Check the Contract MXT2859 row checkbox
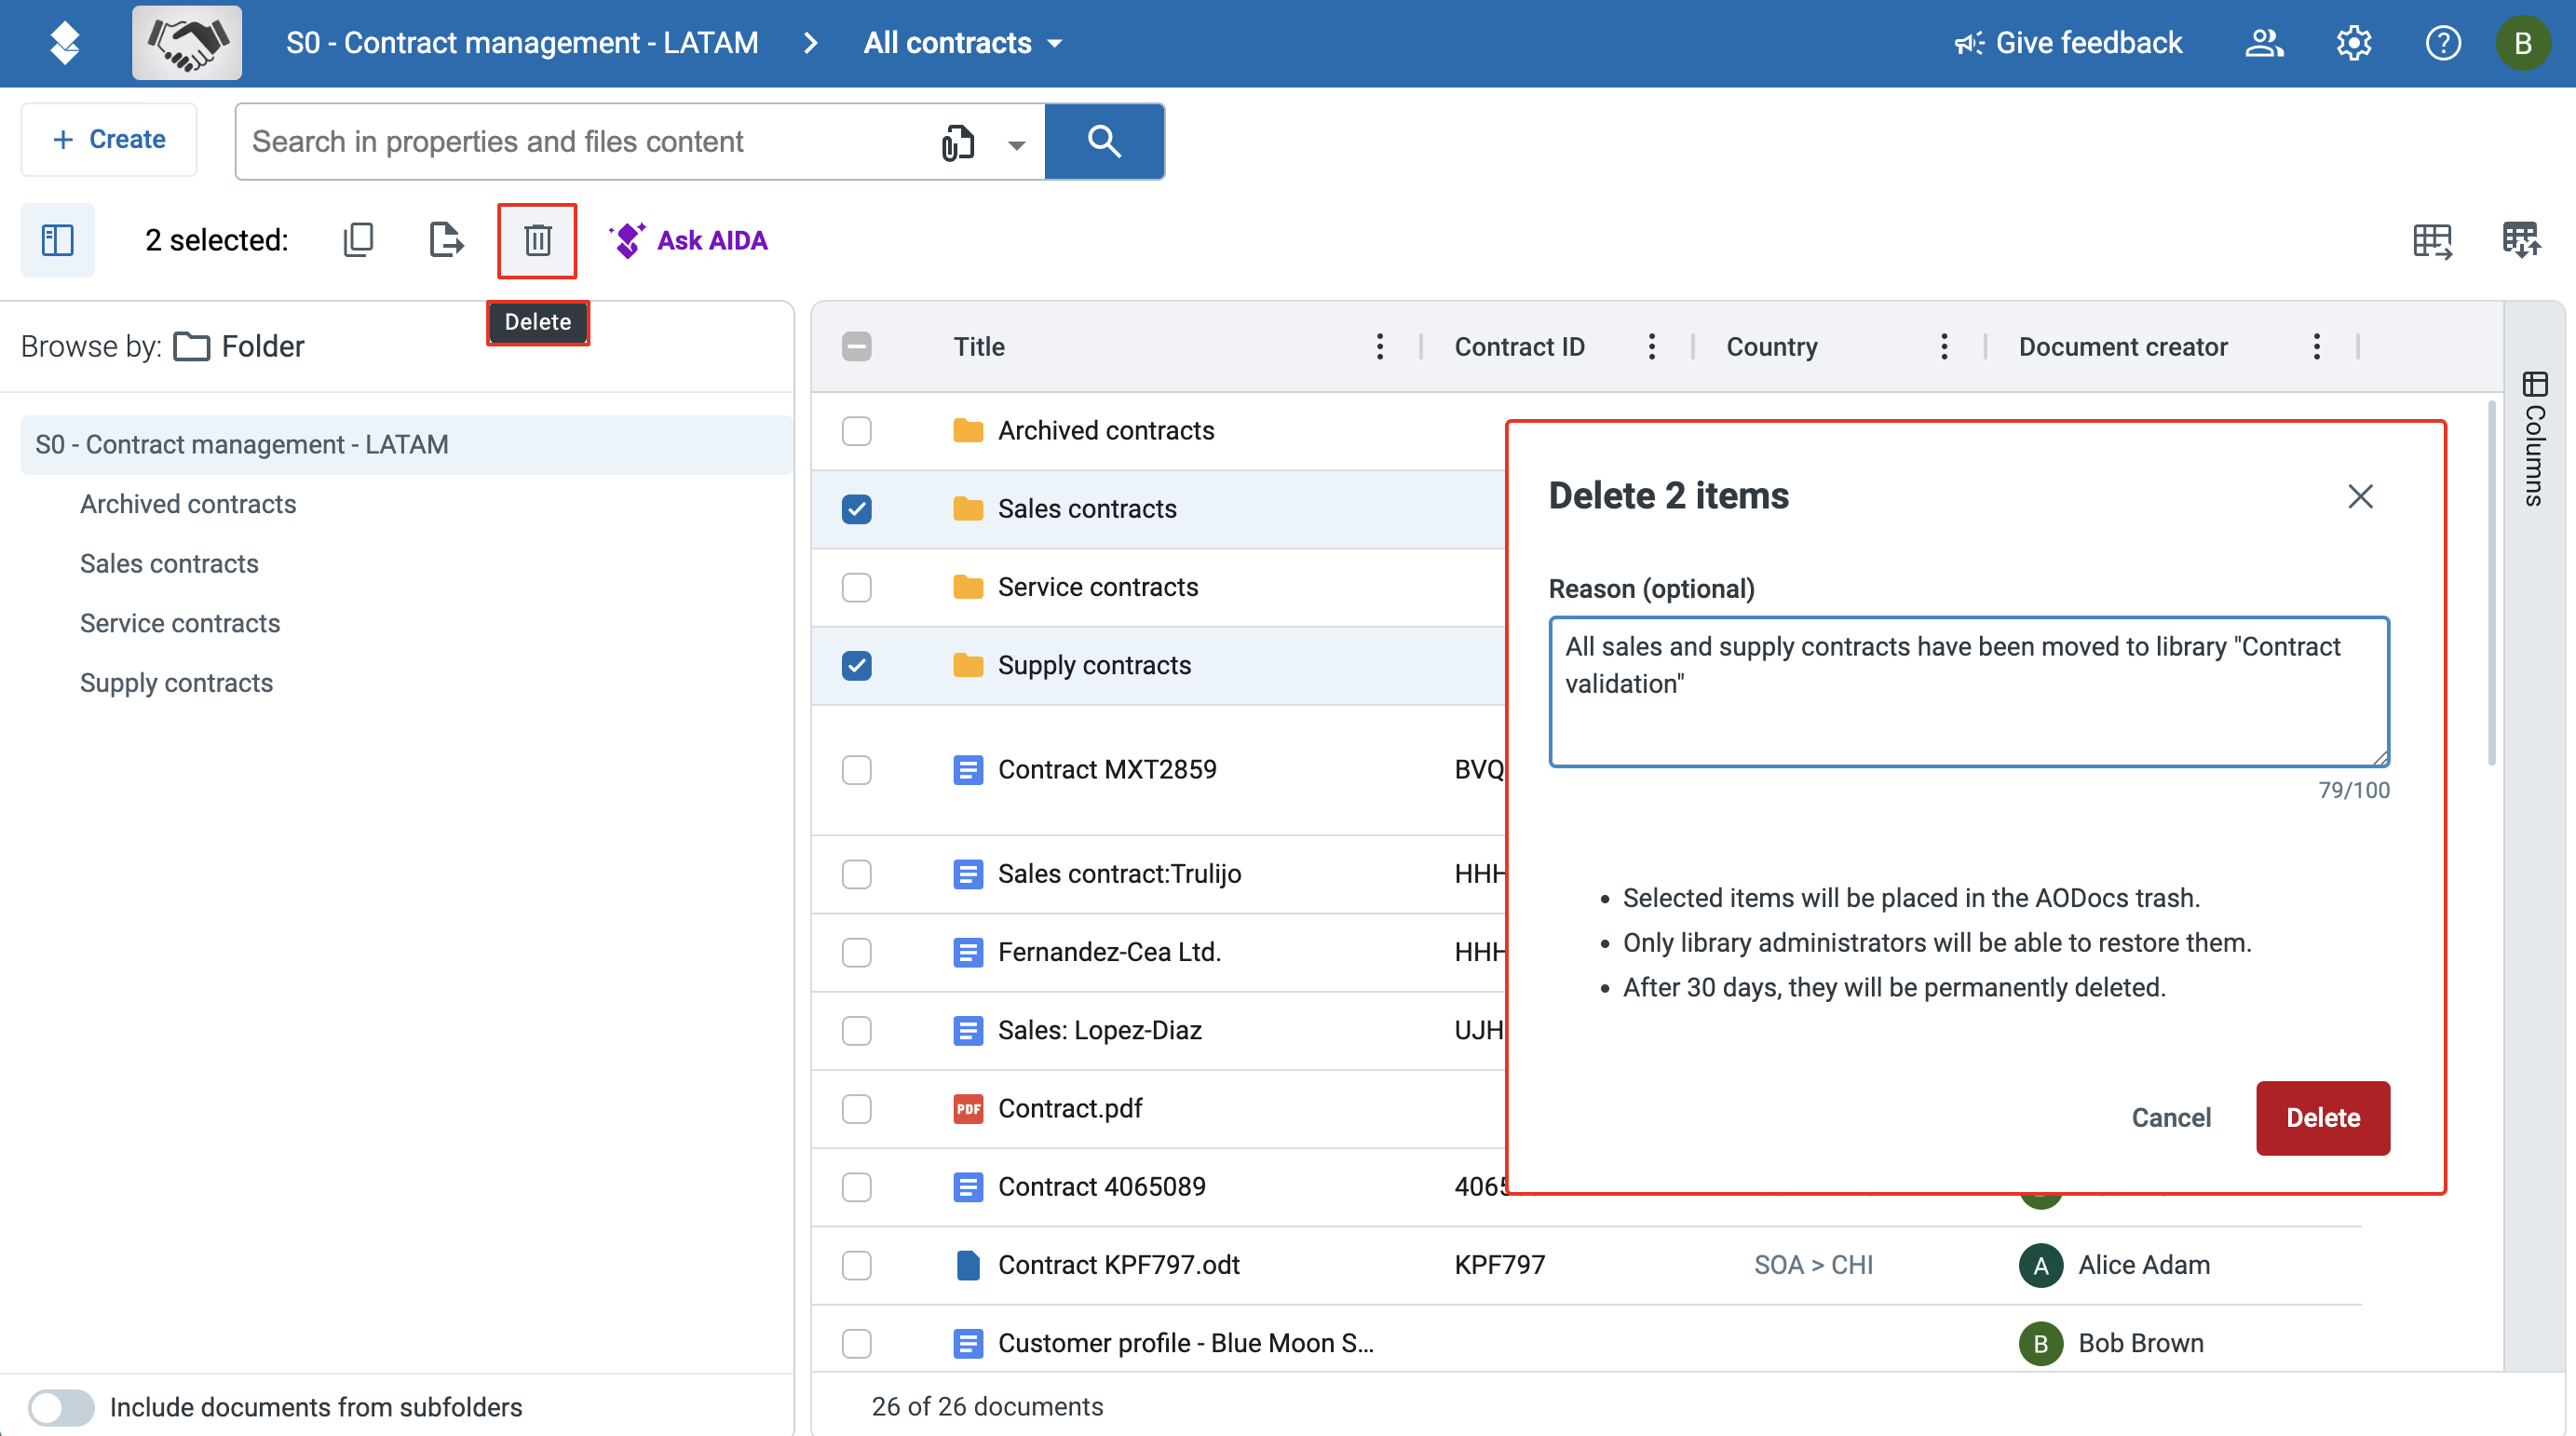 click(x=856, y=770)
